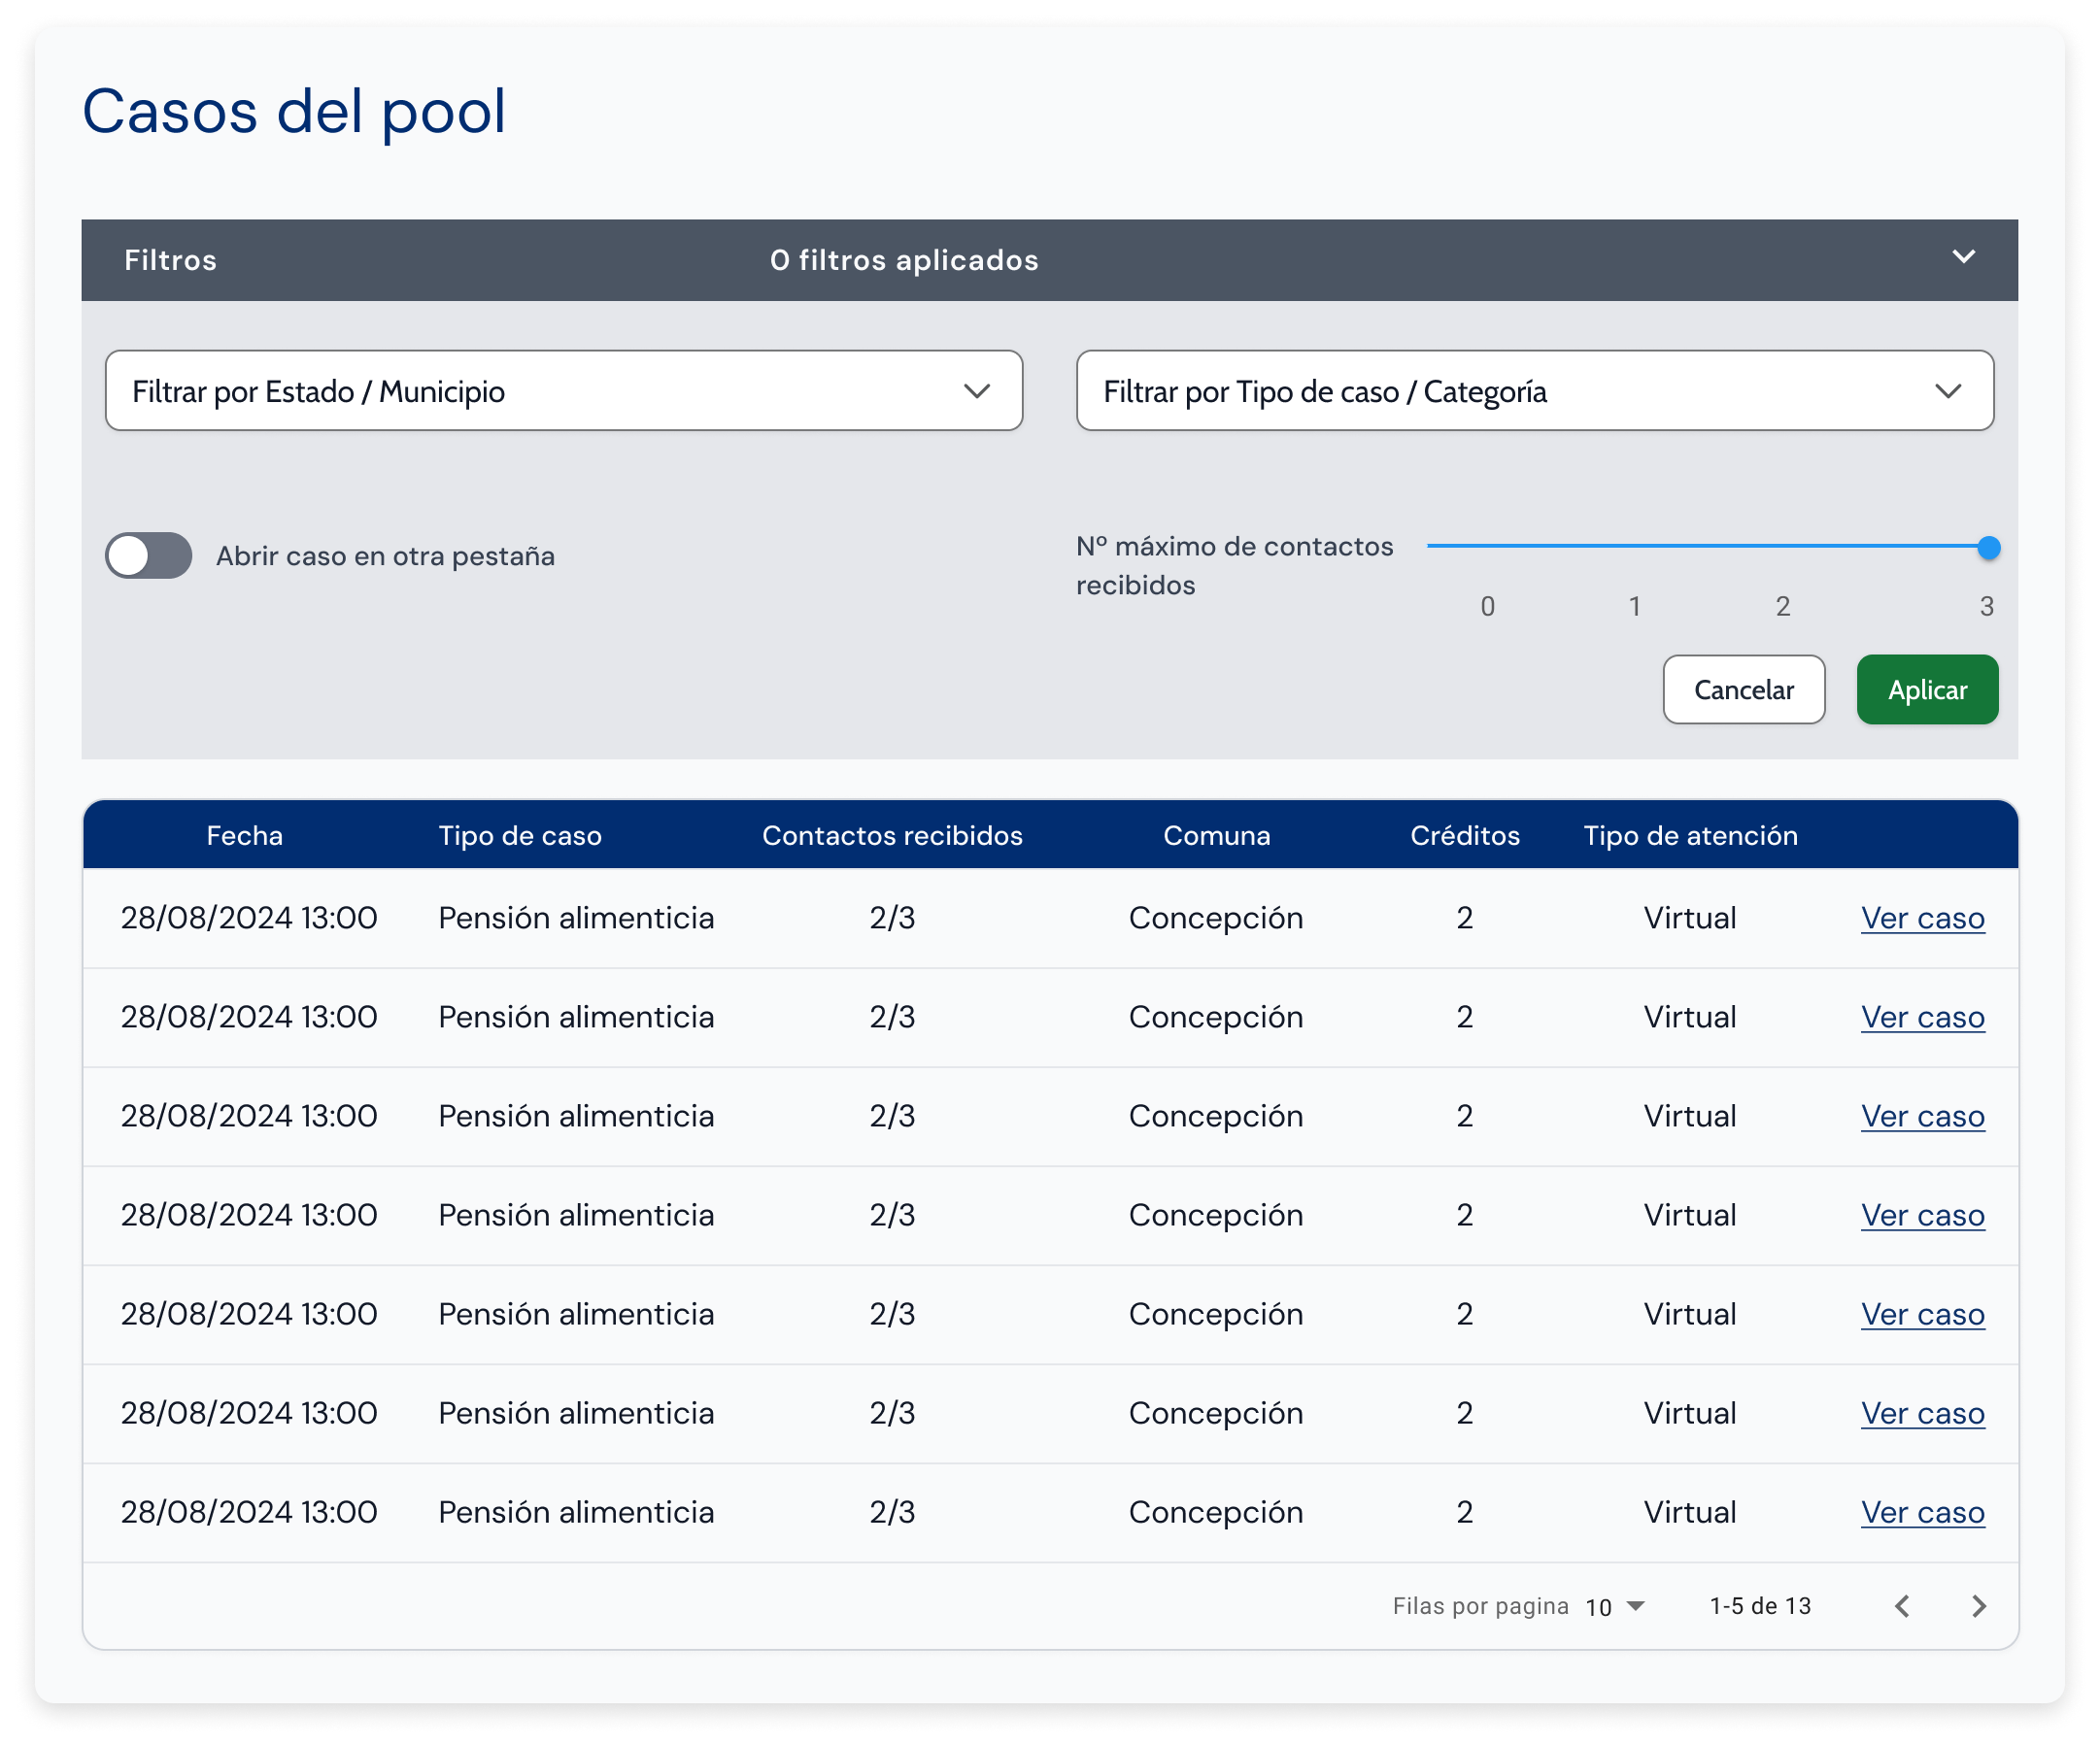Open Filtrar por Estado / Municipio dropdown
Viewport: 2100px width, 1746px height.
point(563,391)
